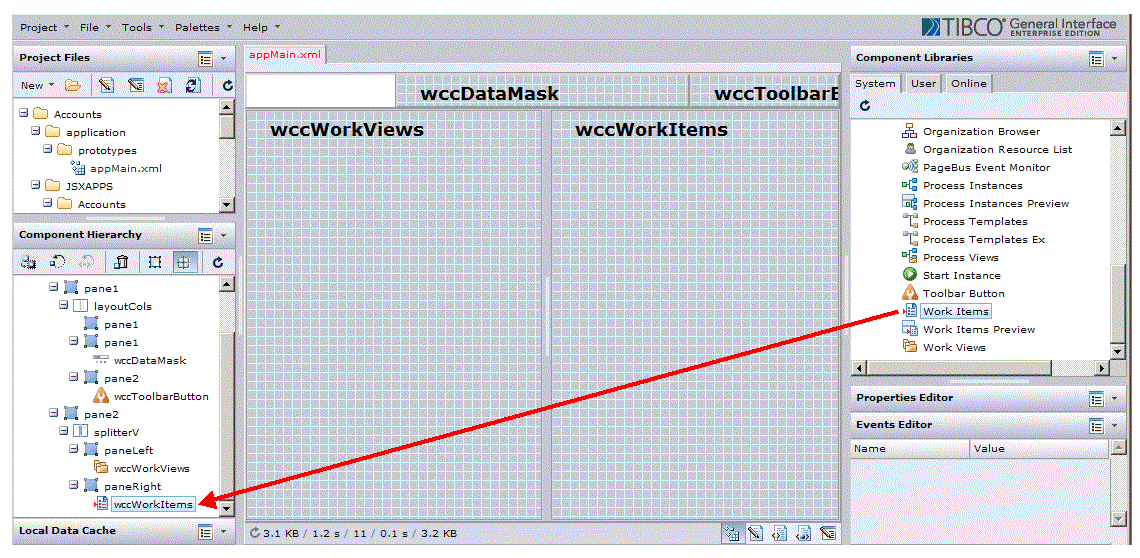Open component profile icon in status bar
This screenshot has width=1140, height=558.
click(827, 533)
